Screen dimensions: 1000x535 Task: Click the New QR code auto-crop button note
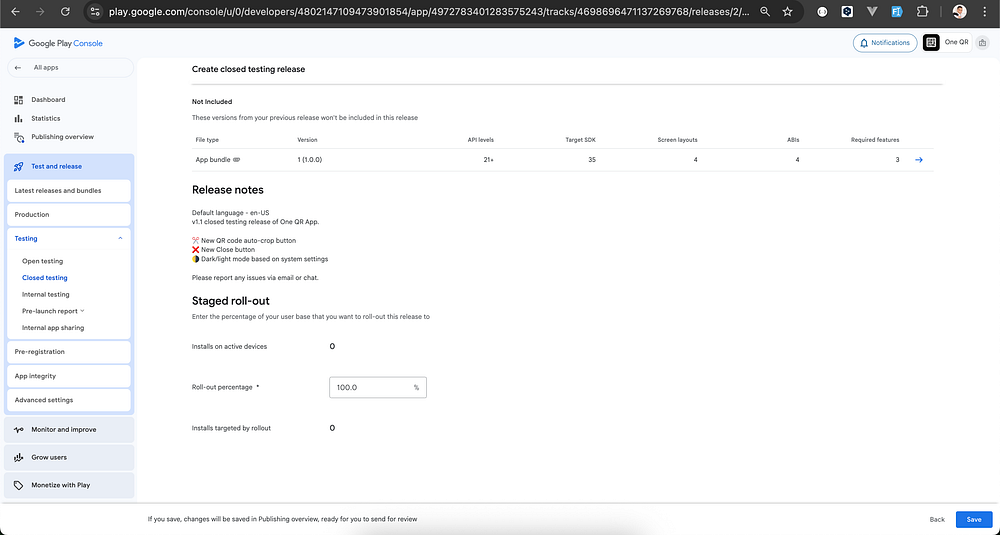coord(244,240)
